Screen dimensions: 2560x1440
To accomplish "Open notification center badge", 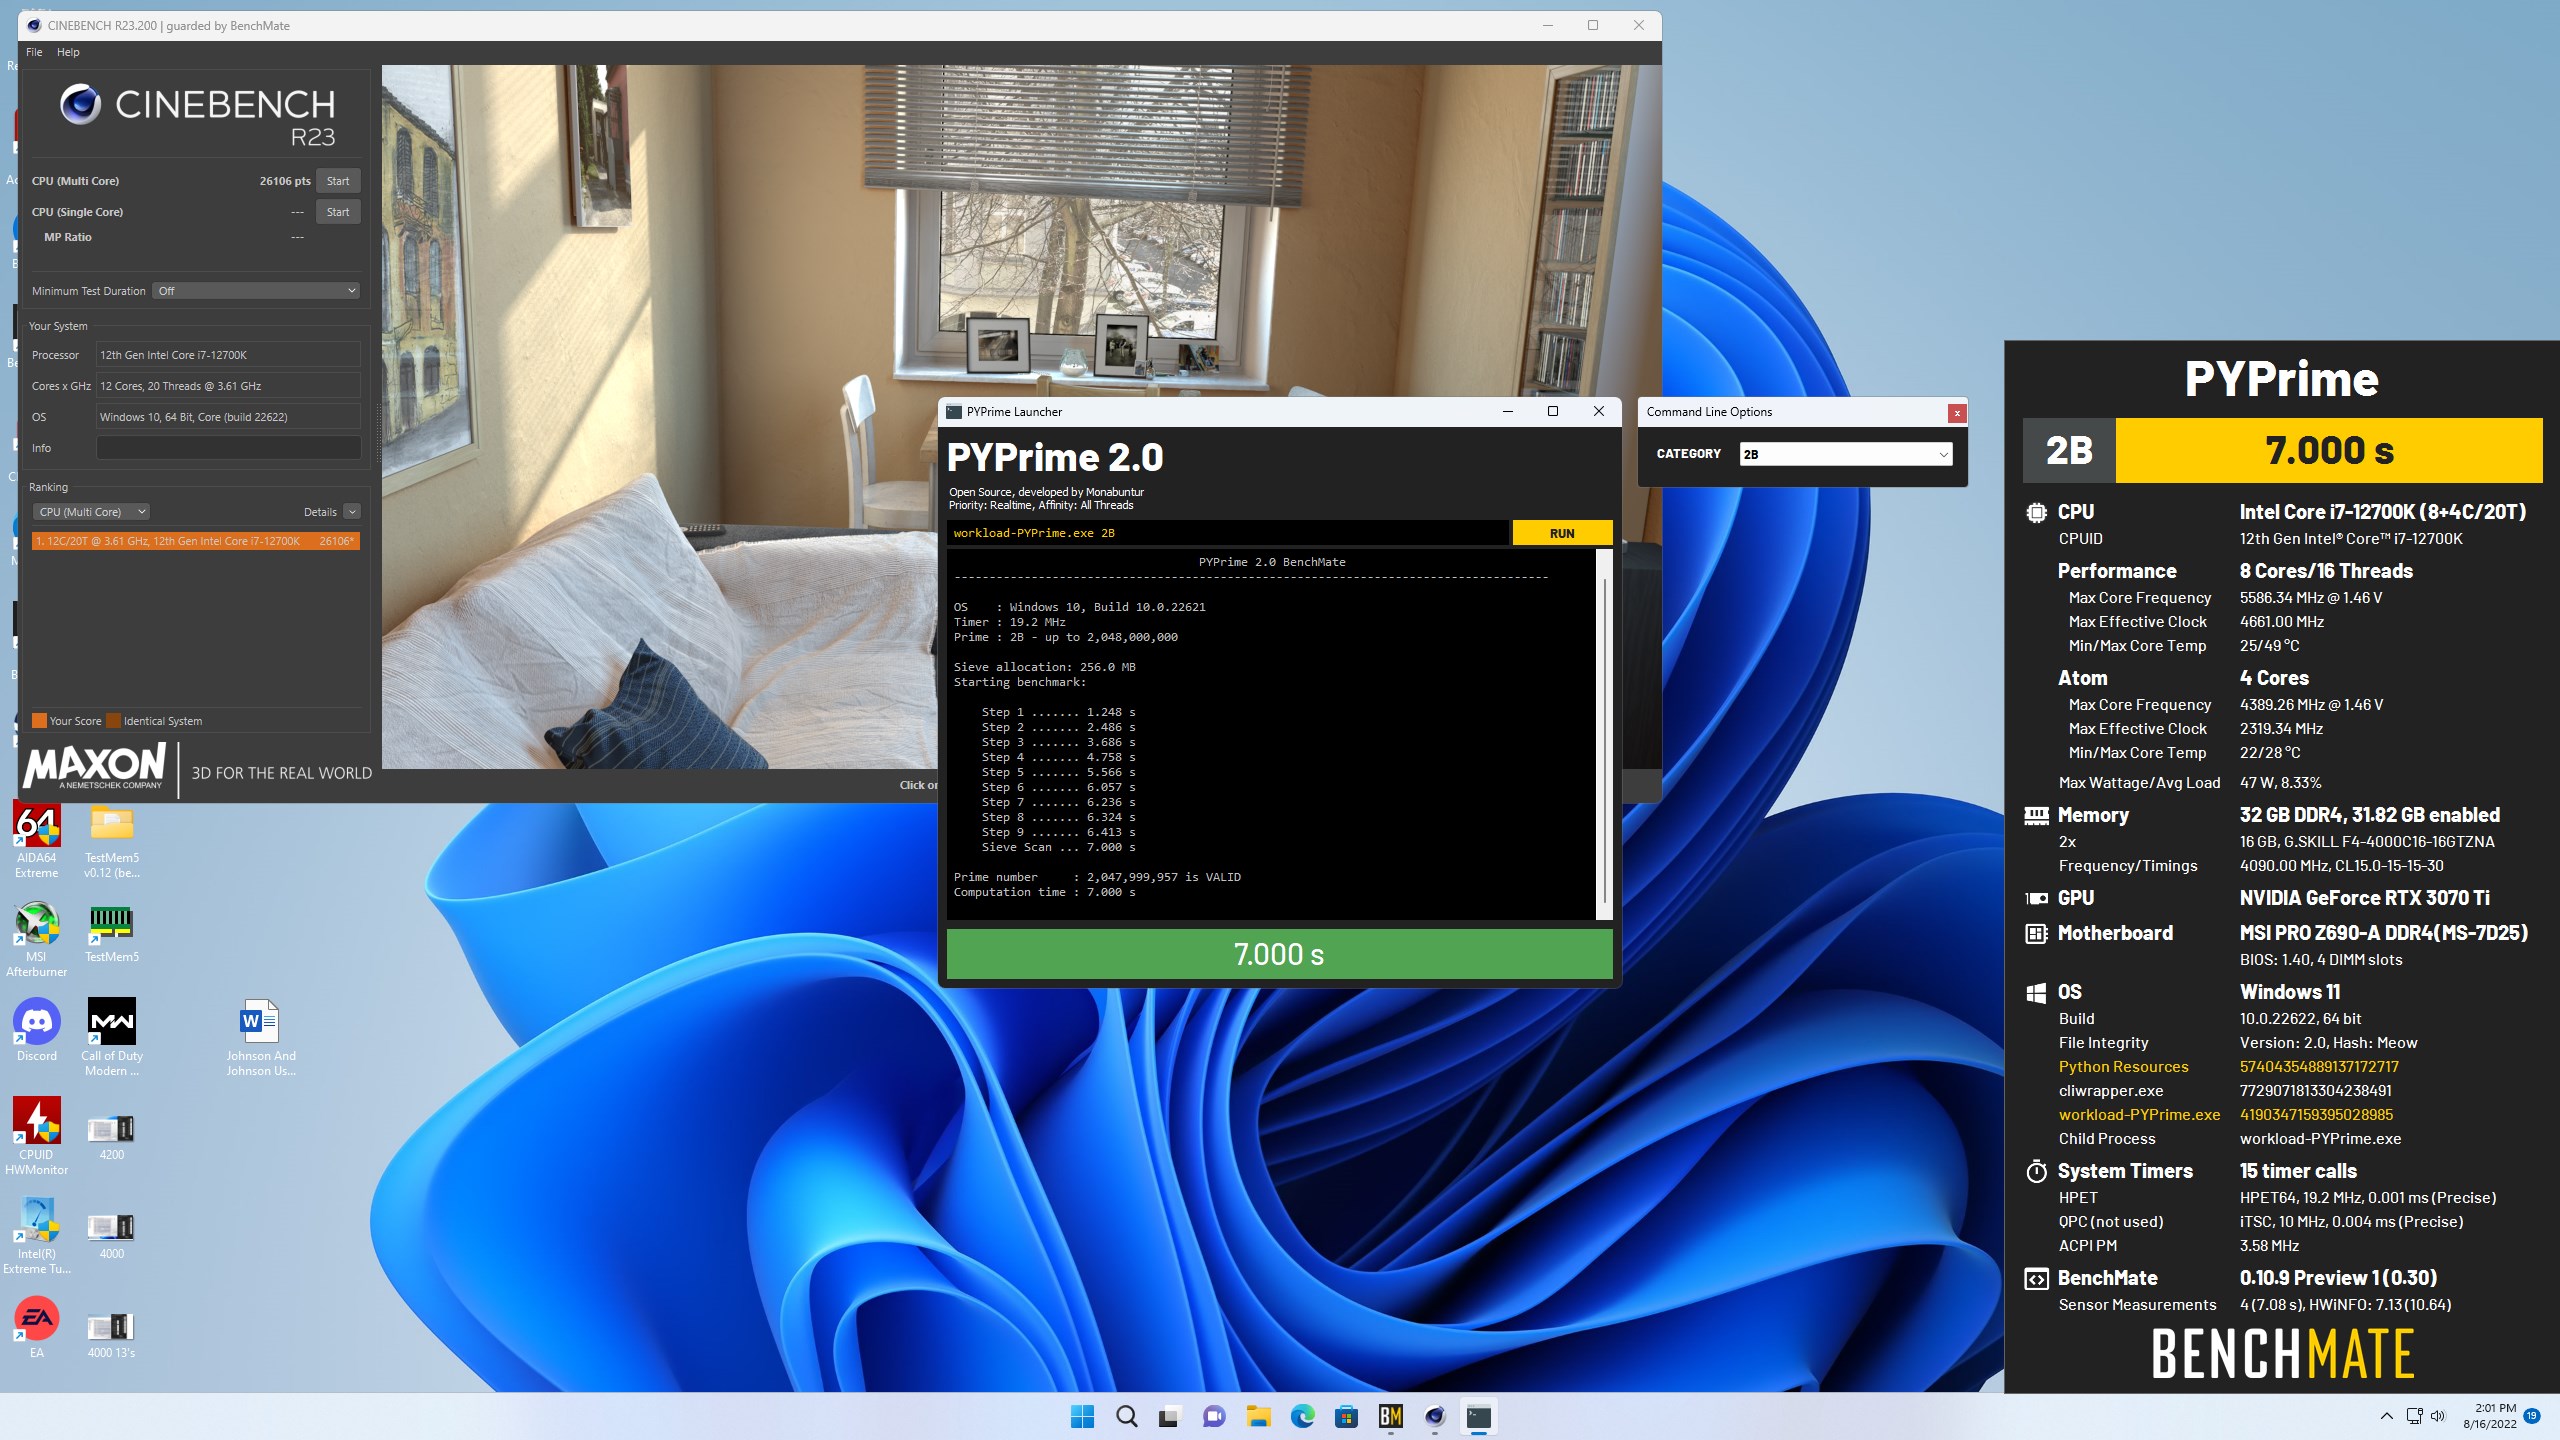I will tap(2532, 1416).
